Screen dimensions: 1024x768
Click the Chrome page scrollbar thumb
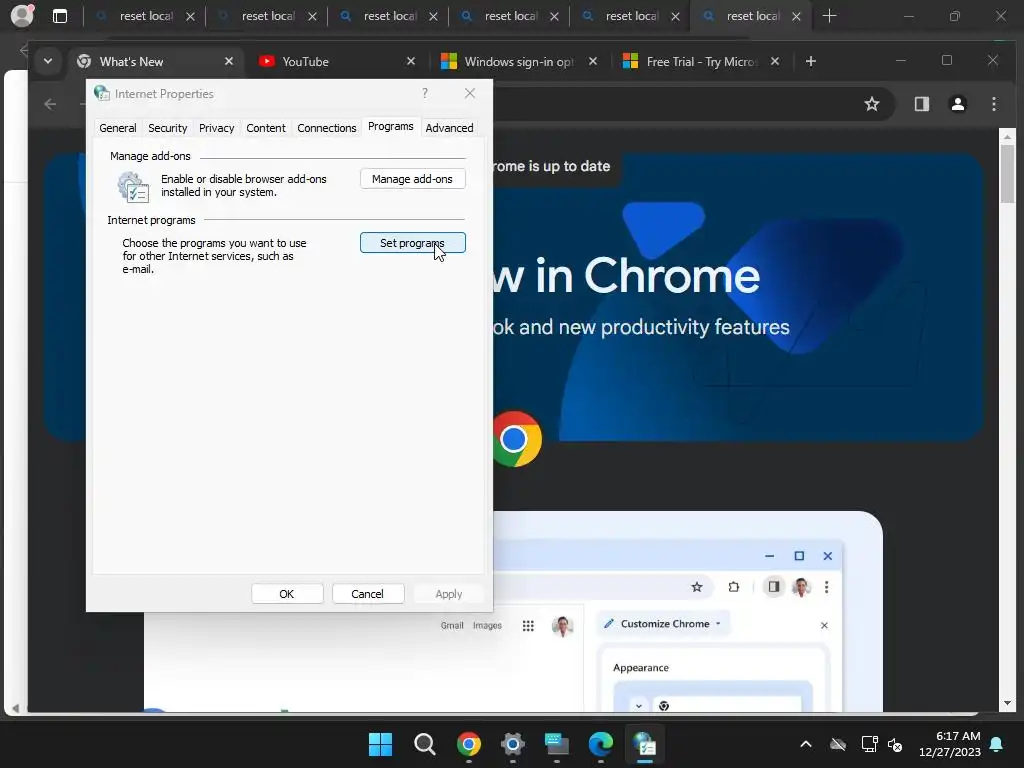point(1008,174)
